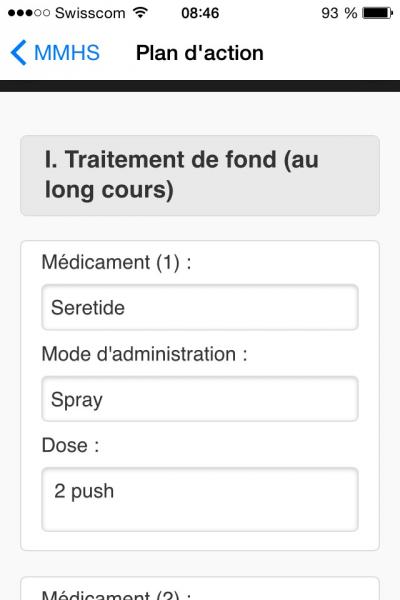Tap the blue back chevron arrow
Screen dimensions: 400x600
pos(18,52)
